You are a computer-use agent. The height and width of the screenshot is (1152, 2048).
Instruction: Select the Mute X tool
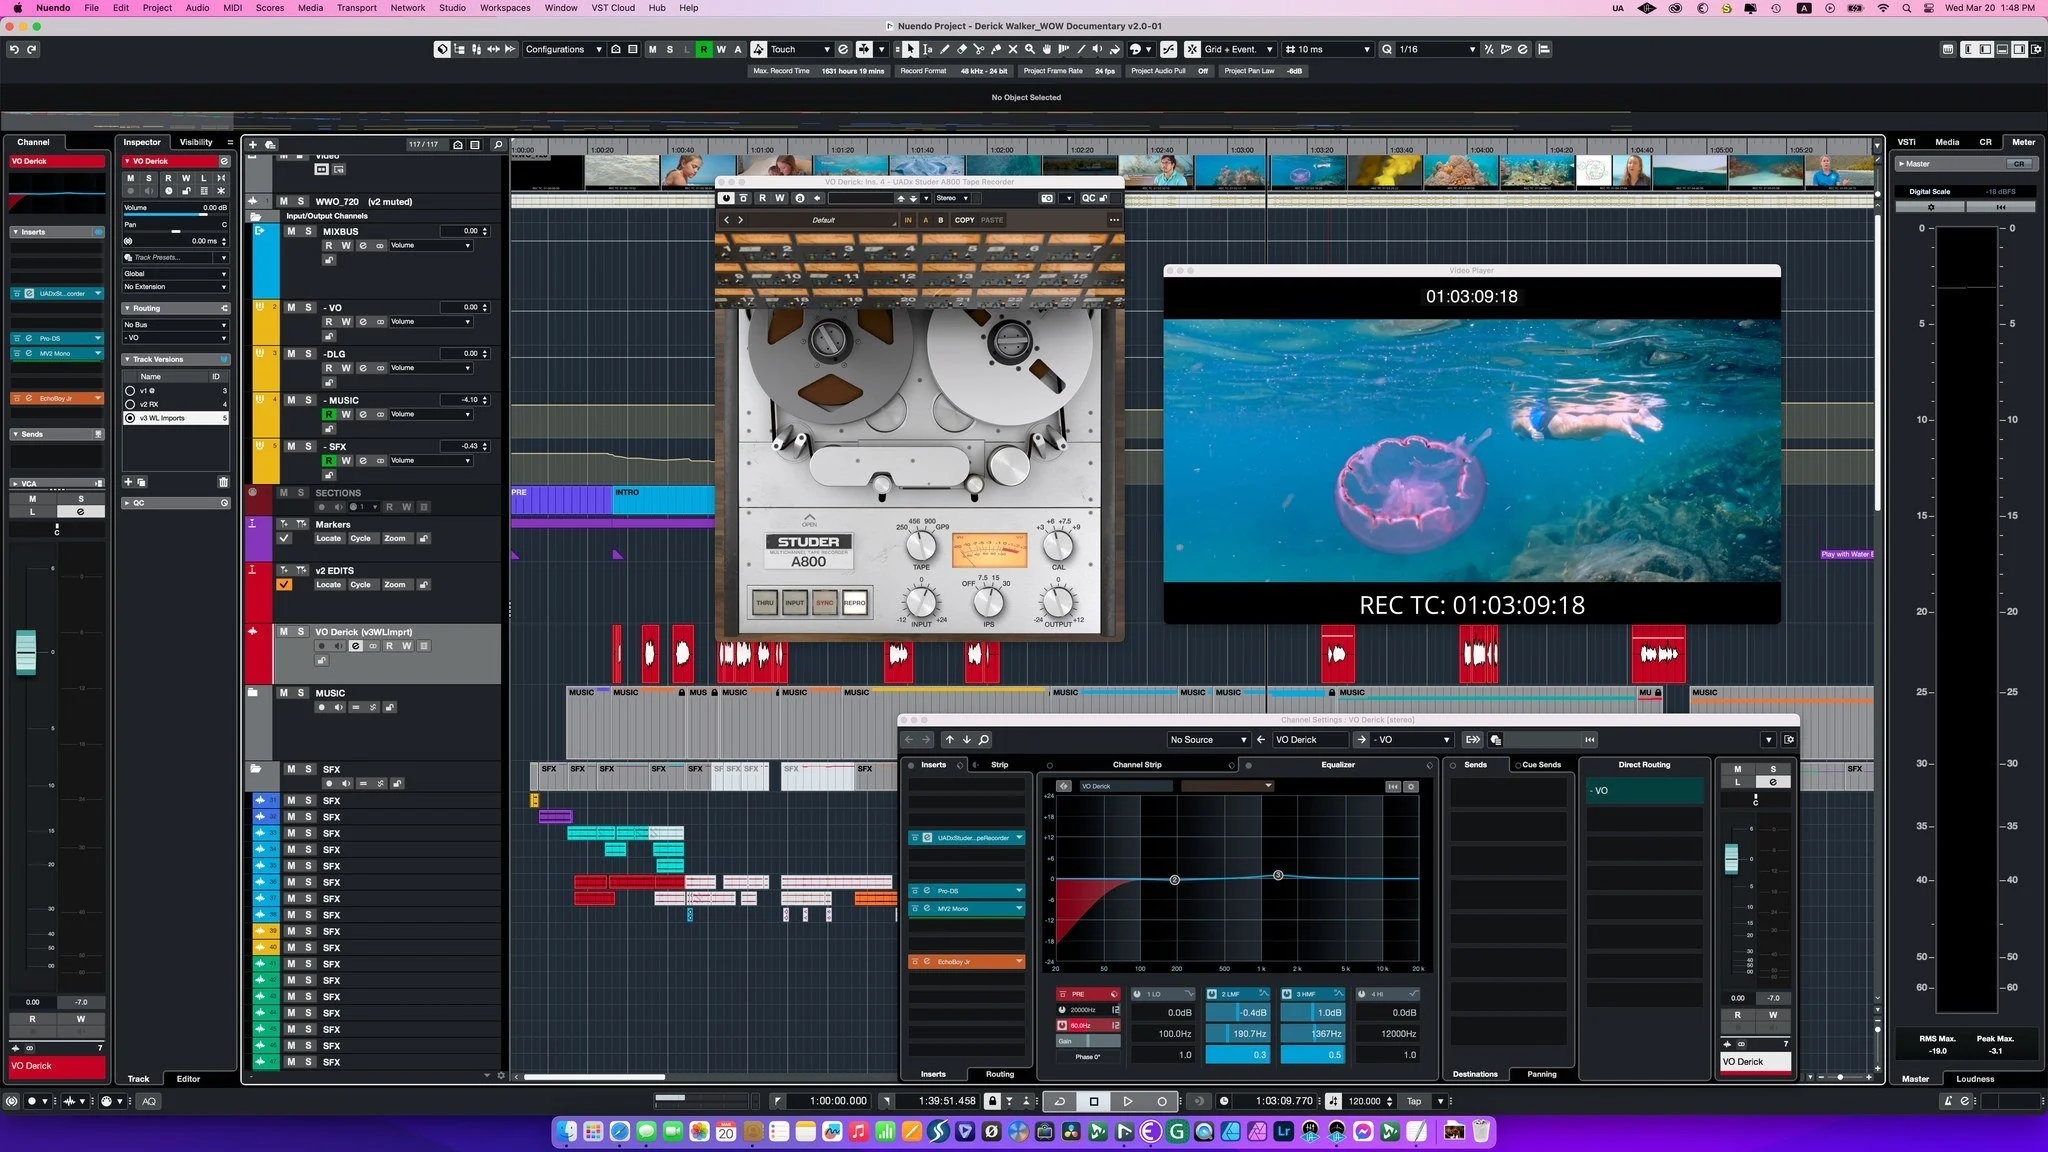[x=1012, y=49]
